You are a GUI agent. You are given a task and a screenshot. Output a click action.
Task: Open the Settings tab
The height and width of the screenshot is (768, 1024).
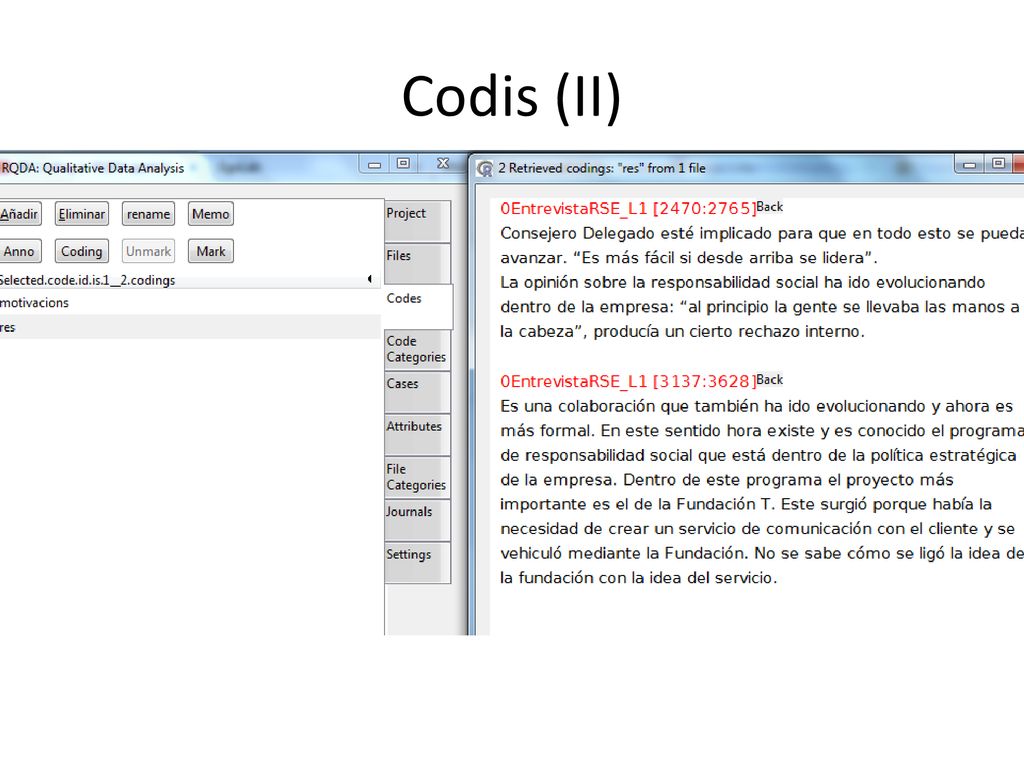point(417,562)
